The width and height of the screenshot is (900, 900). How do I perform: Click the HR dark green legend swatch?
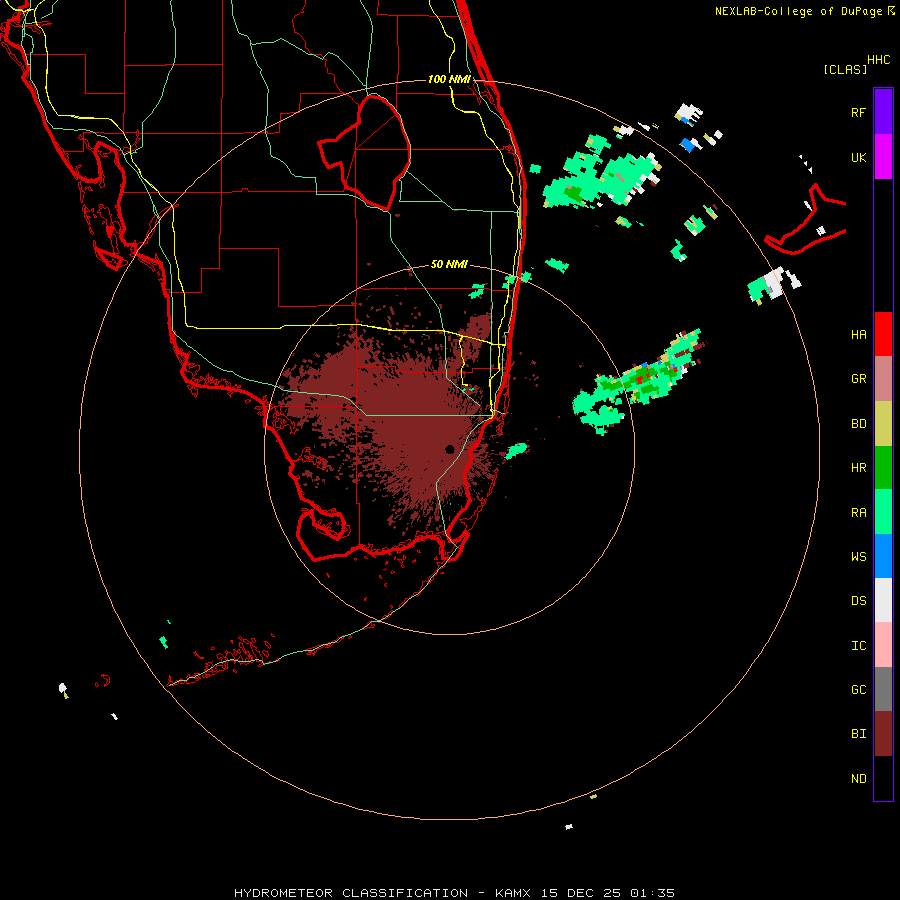pyautogui.click(x=883, y=468)
